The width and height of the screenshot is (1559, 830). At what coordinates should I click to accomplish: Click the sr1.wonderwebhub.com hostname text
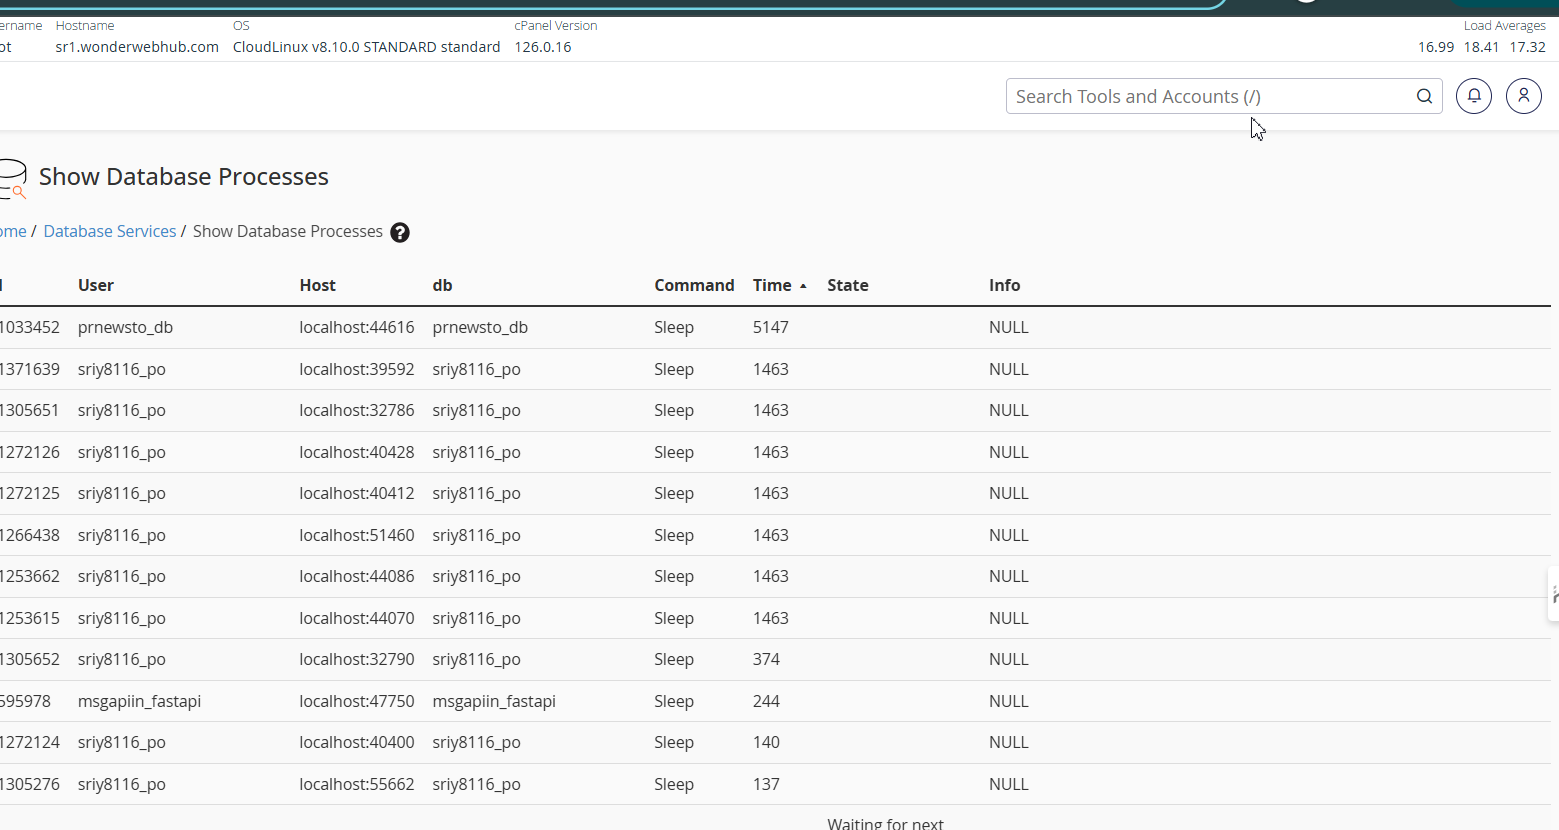pos(137,47)
